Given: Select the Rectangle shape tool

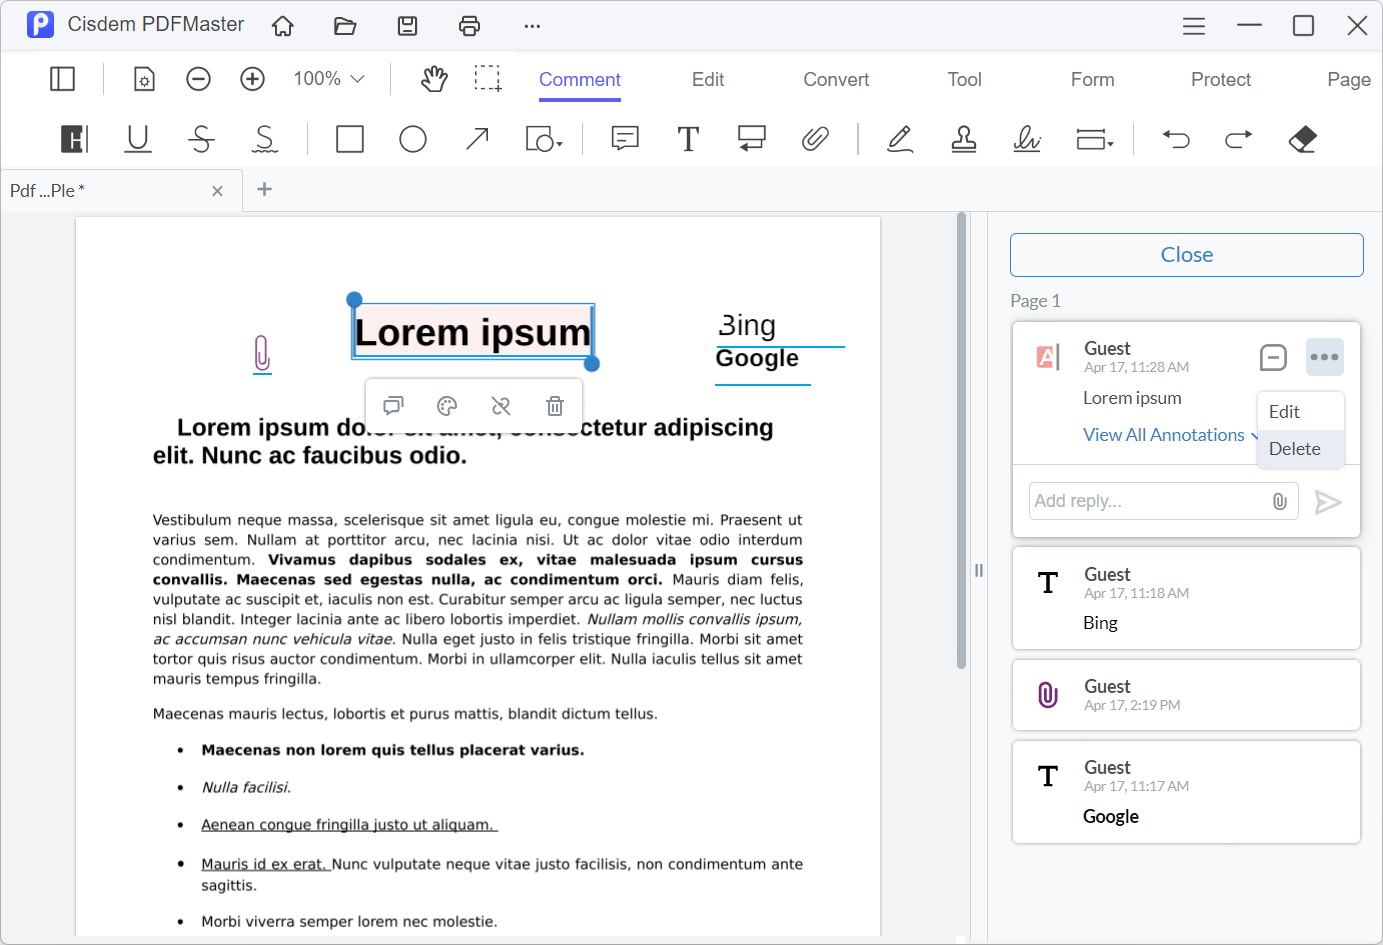Looking at the screenshot, I should coord(350,139).
